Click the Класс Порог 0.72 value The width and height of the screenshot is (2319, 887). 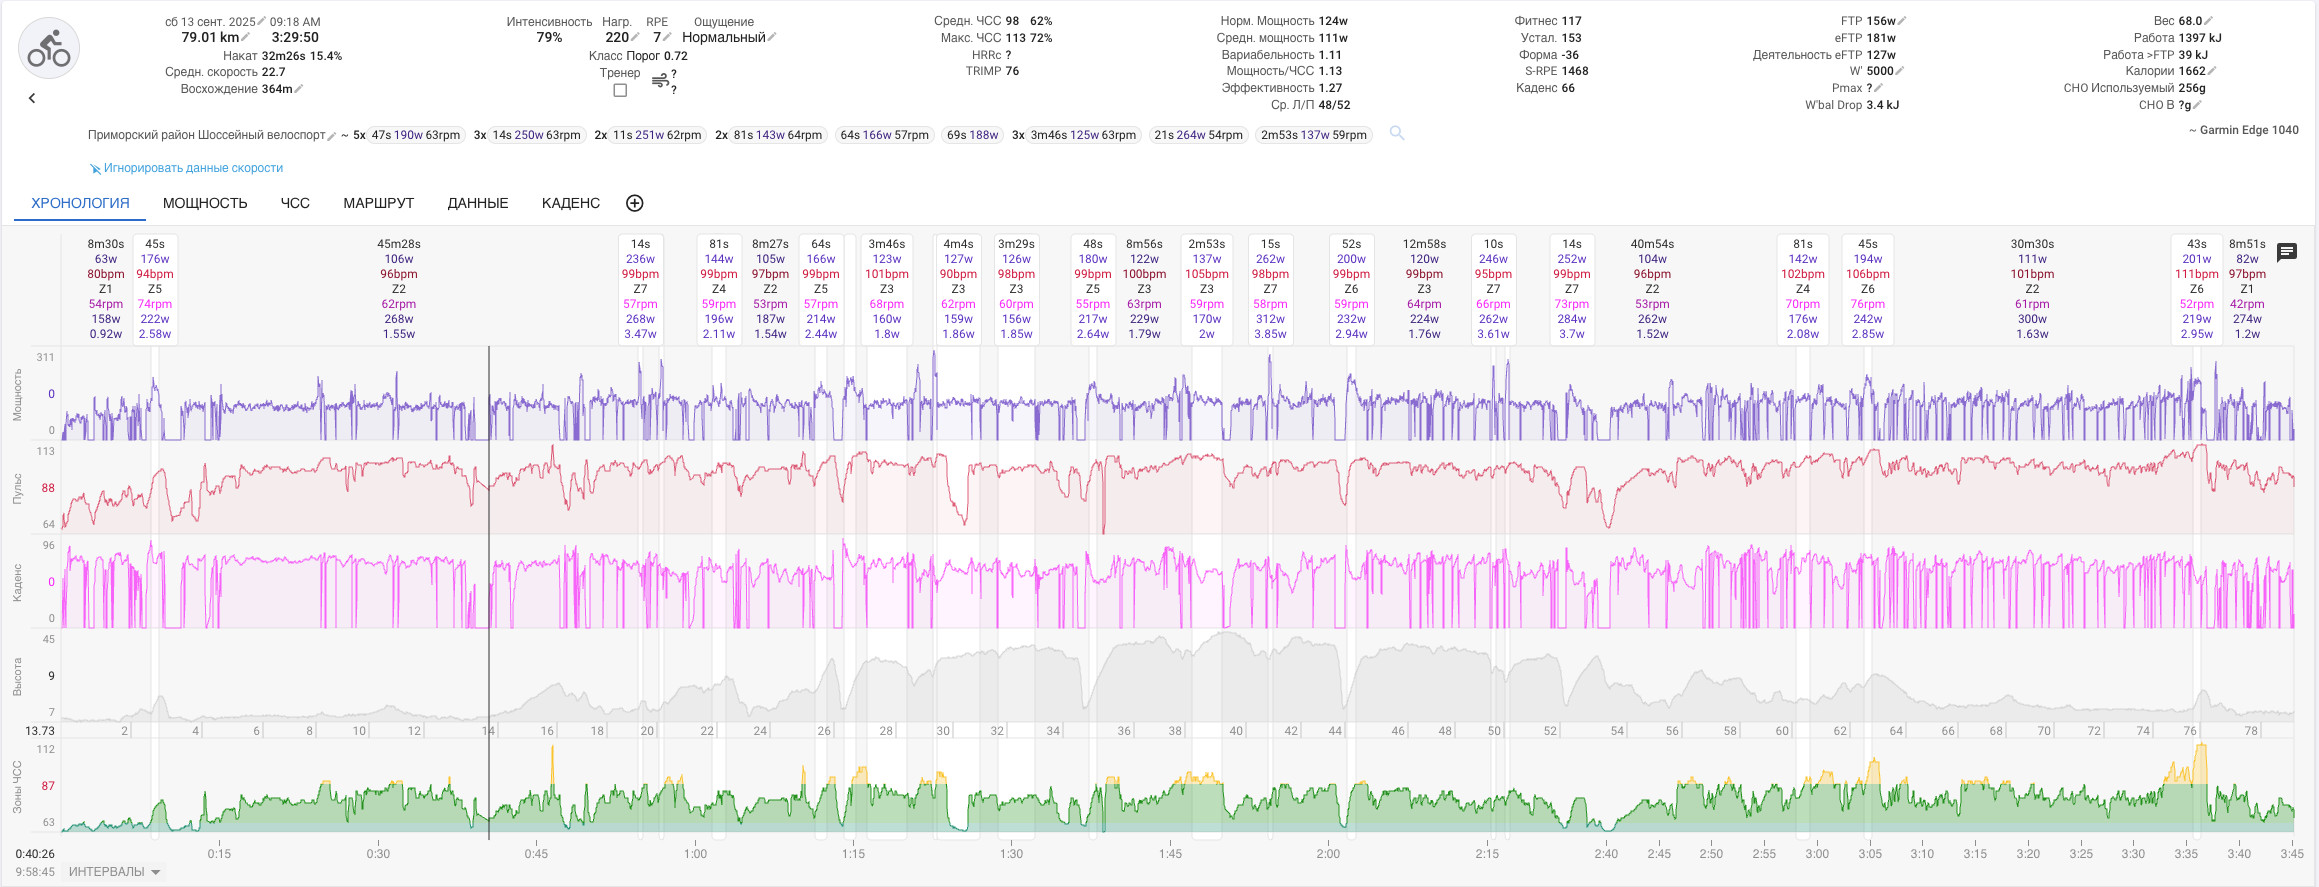[638, 56]
